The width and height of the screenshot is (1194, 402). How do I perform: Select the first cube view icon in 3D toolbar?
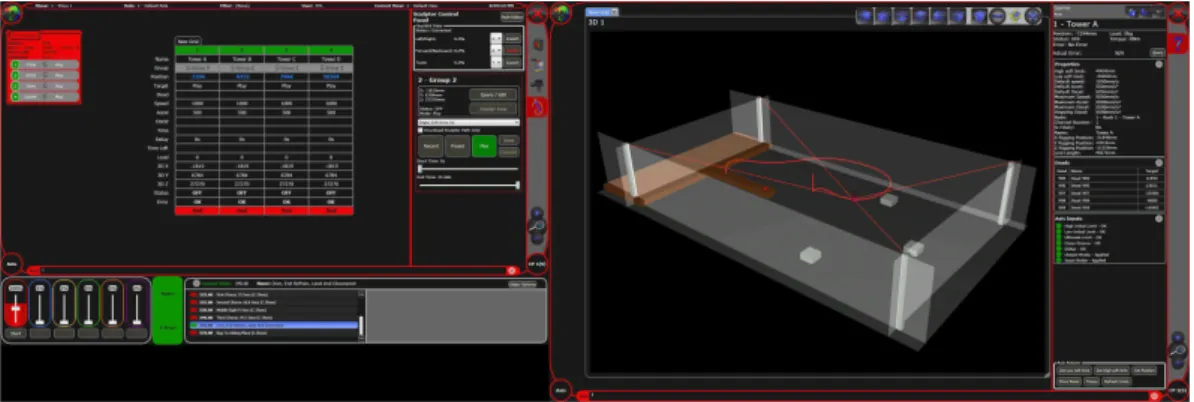pos(865,15)
